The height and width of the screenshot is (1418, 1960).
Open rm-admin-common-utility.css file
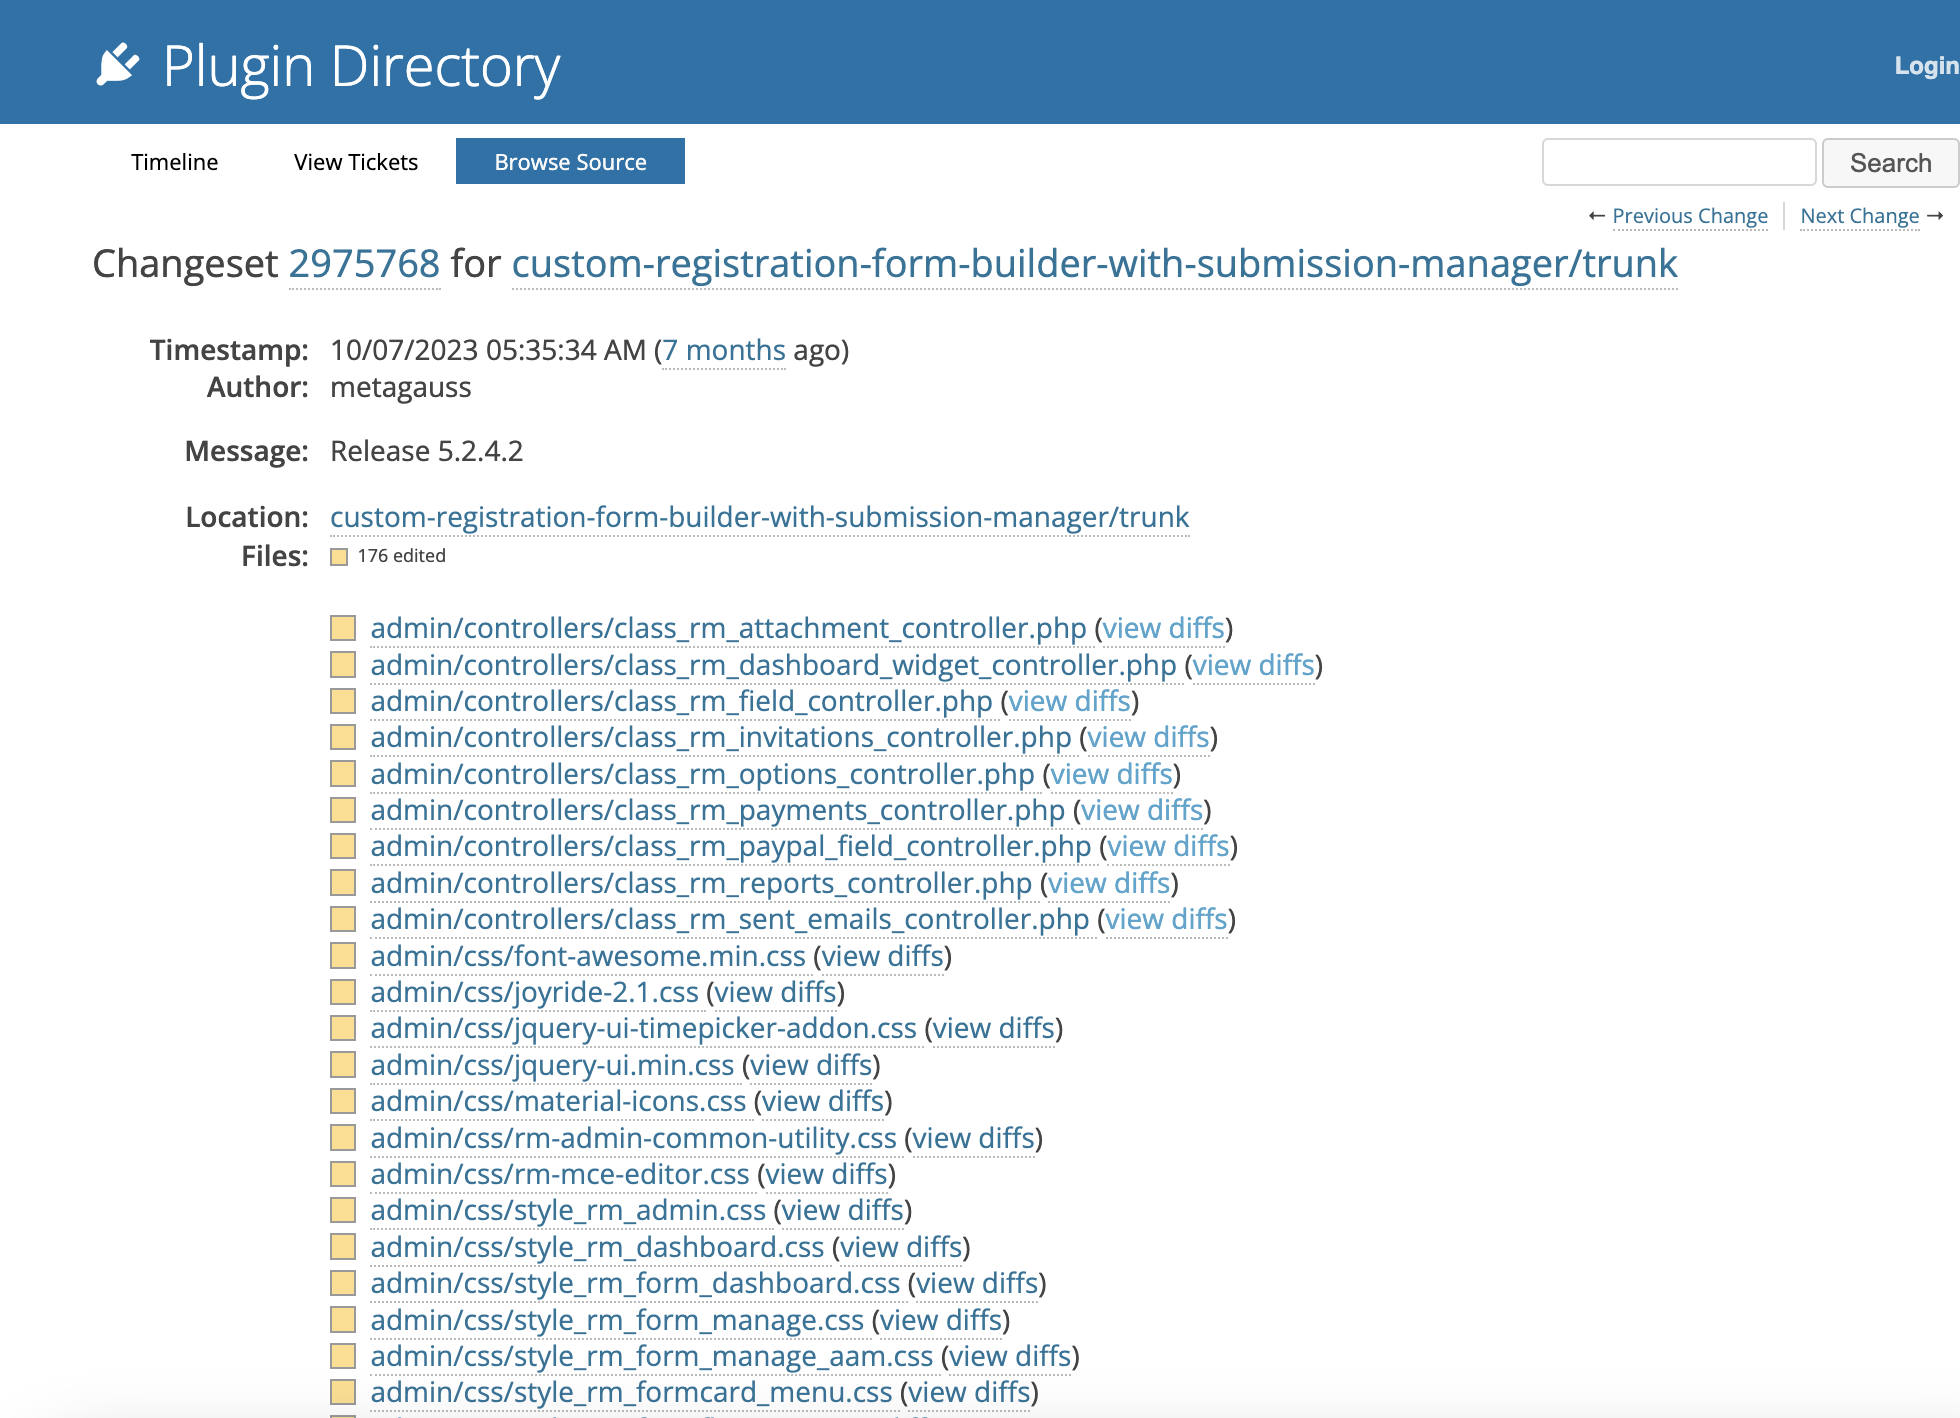click(x=633, y=1138)
